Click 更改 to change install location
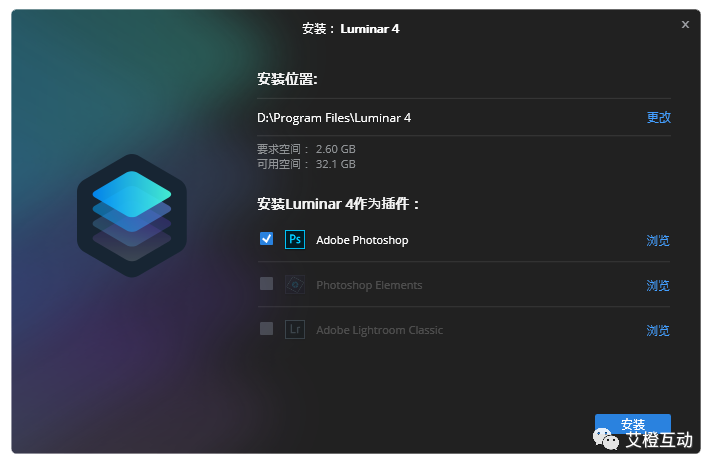 pos(658,117)
